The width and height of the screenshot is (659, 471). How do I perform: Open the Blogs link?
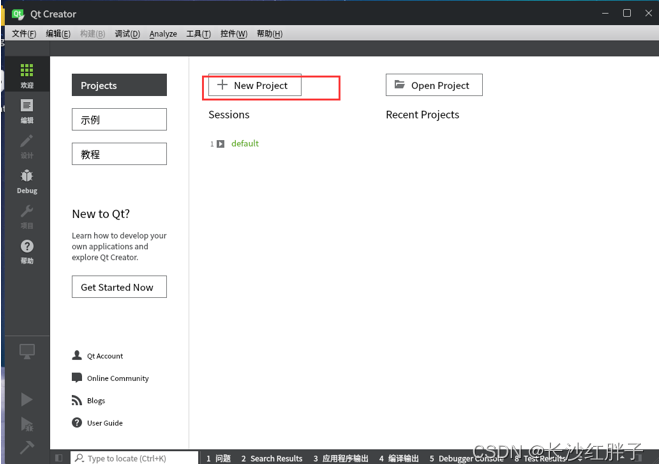96,400
